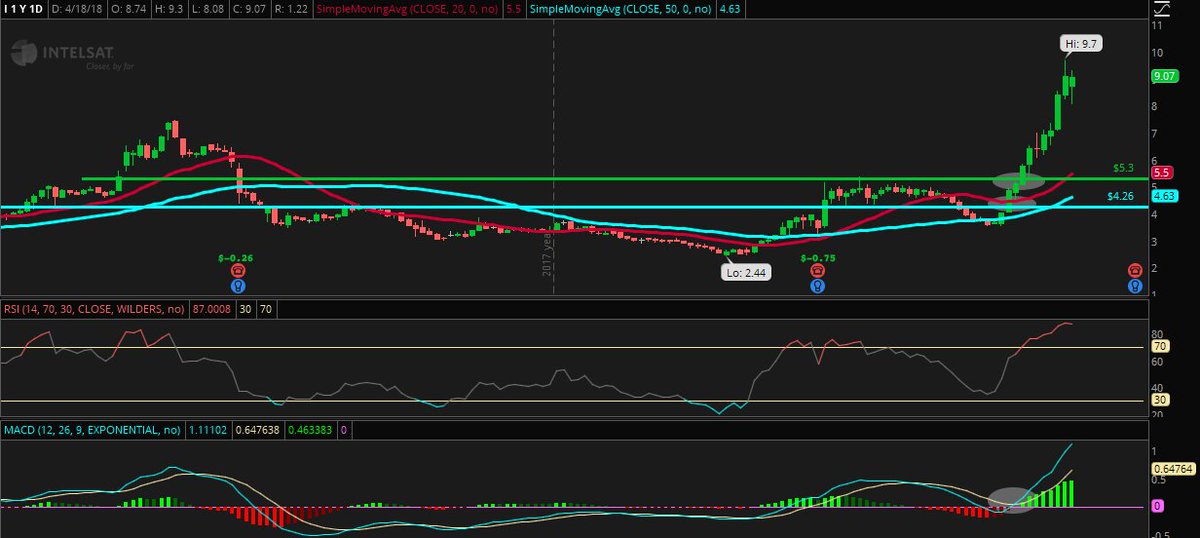Click the RSI value 87.0008
The width and height of the screenshot is (1200, 538).
pos(210,310)
